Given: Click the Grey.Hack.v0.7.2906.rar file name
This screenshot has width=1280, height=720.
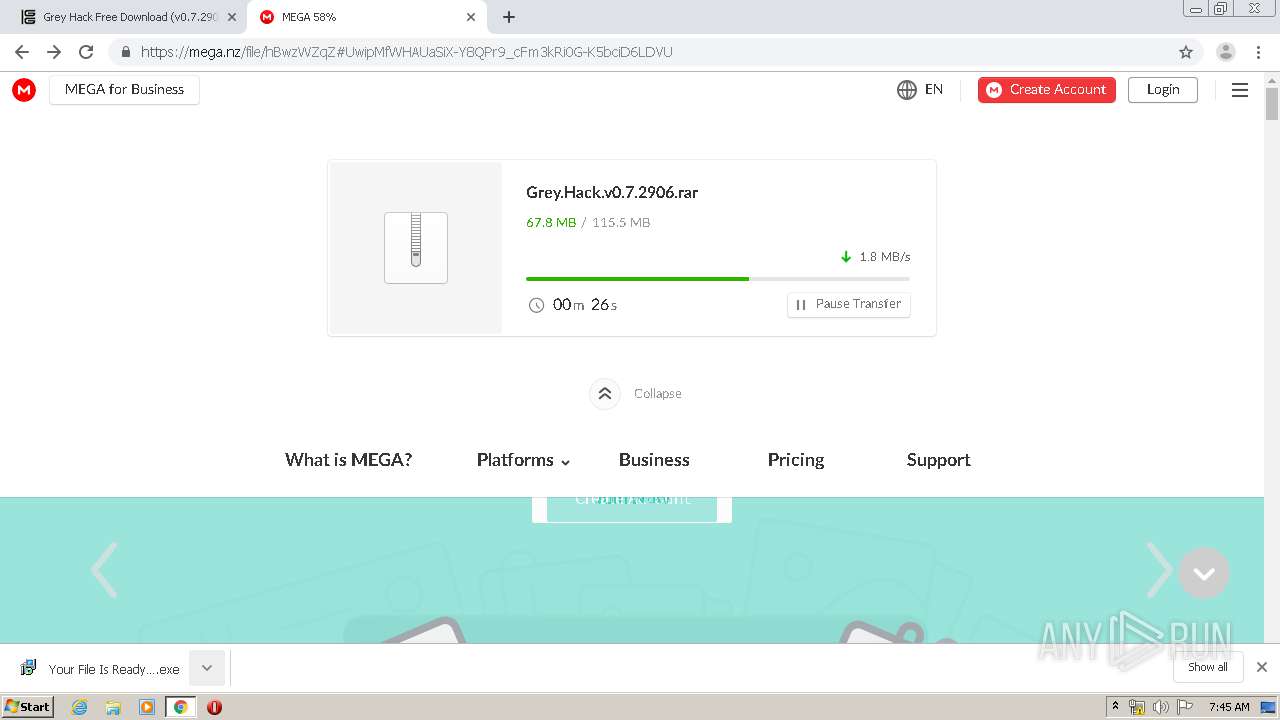Looking at the screenshot, I should [x=612, y=193].
